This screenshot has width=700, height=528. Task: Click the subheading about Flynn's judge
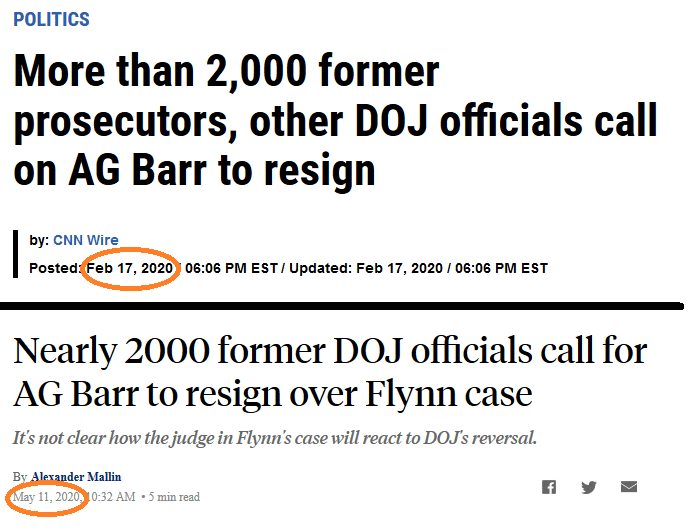pos(275,438)
